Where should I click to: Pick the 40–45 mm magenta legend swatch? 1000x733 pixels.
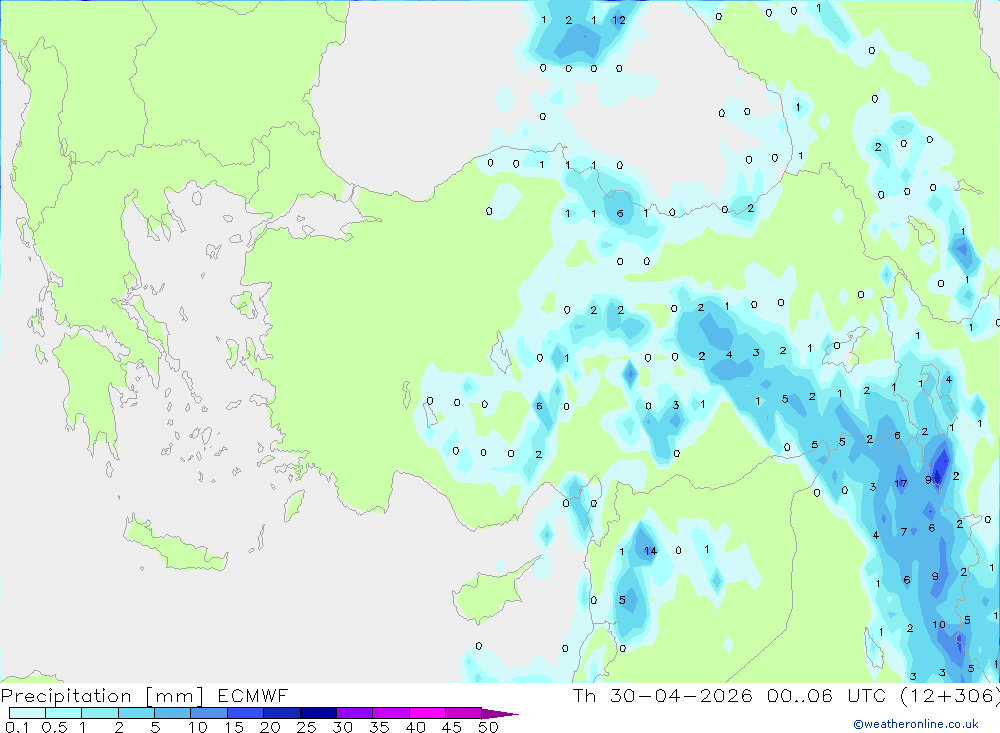point(427,713)
